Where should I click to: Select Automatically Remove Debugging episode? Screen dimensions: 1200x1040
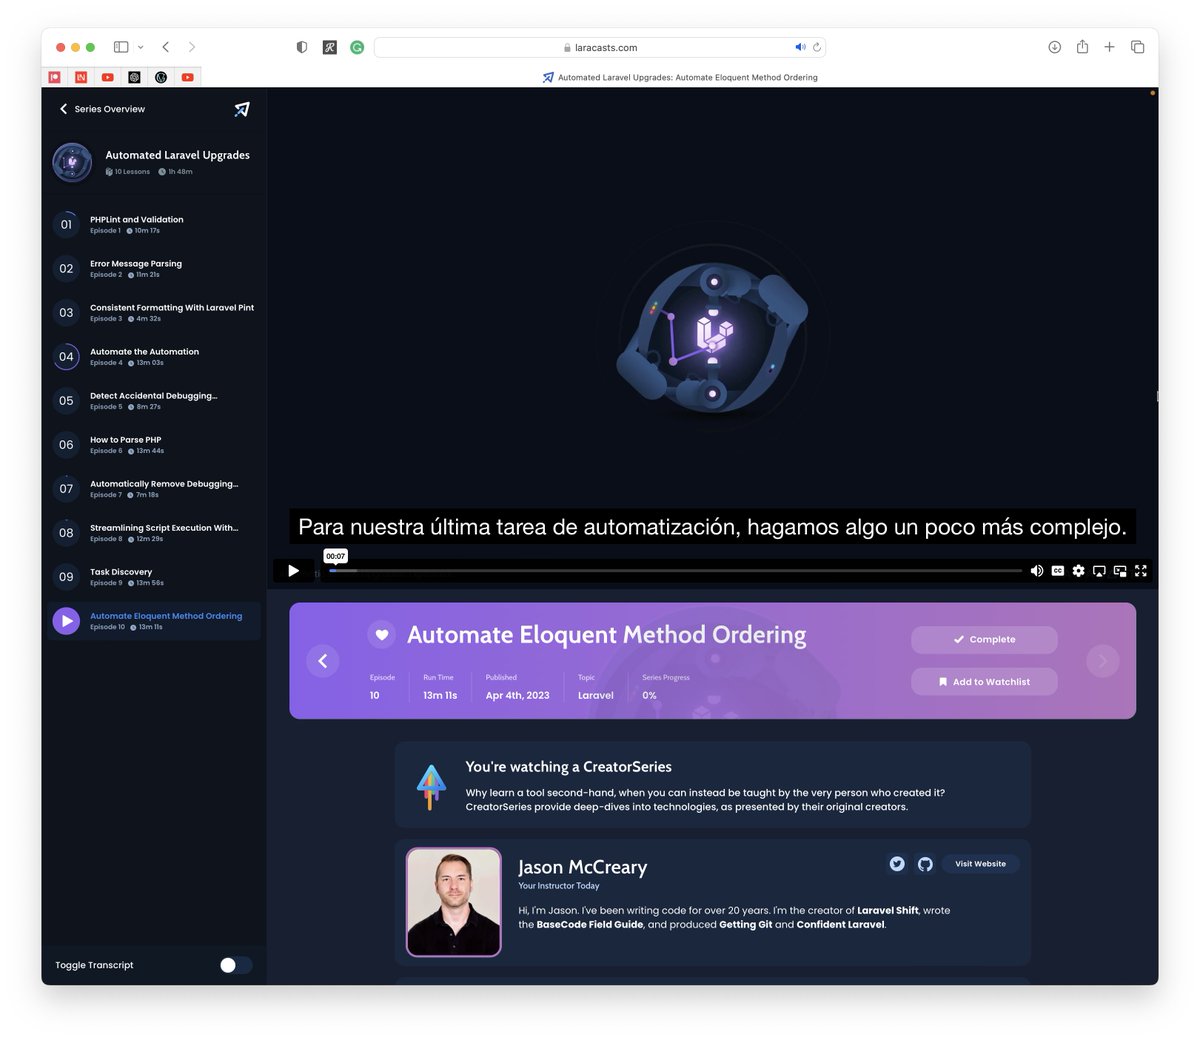pos(155,488)
